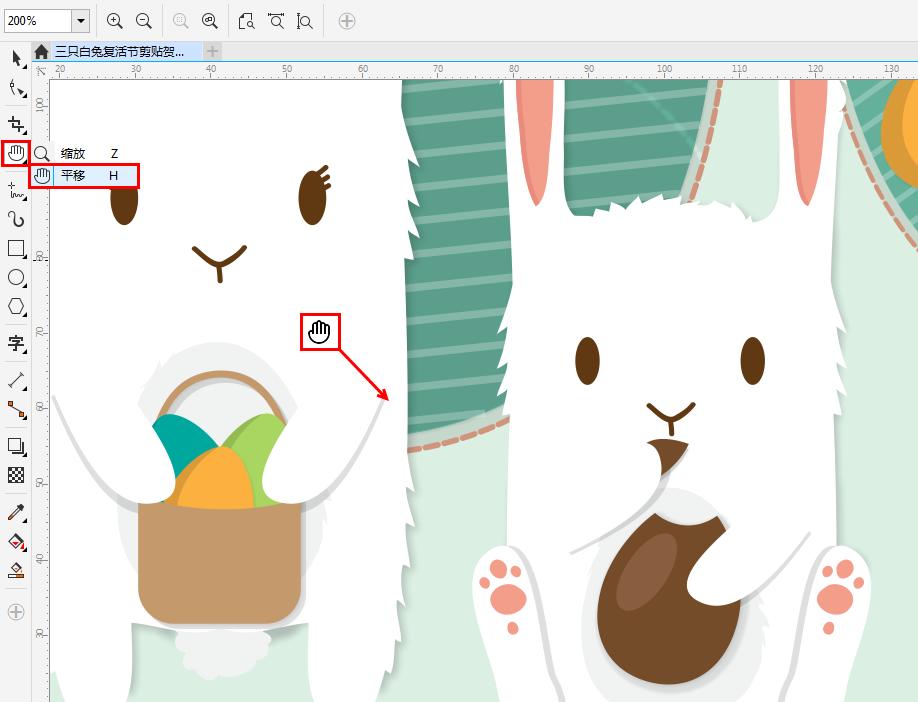This screenshot has height=702, width=918.
Task: Click the Zoom Out magnifier button
Action: [x=144, y=21]
